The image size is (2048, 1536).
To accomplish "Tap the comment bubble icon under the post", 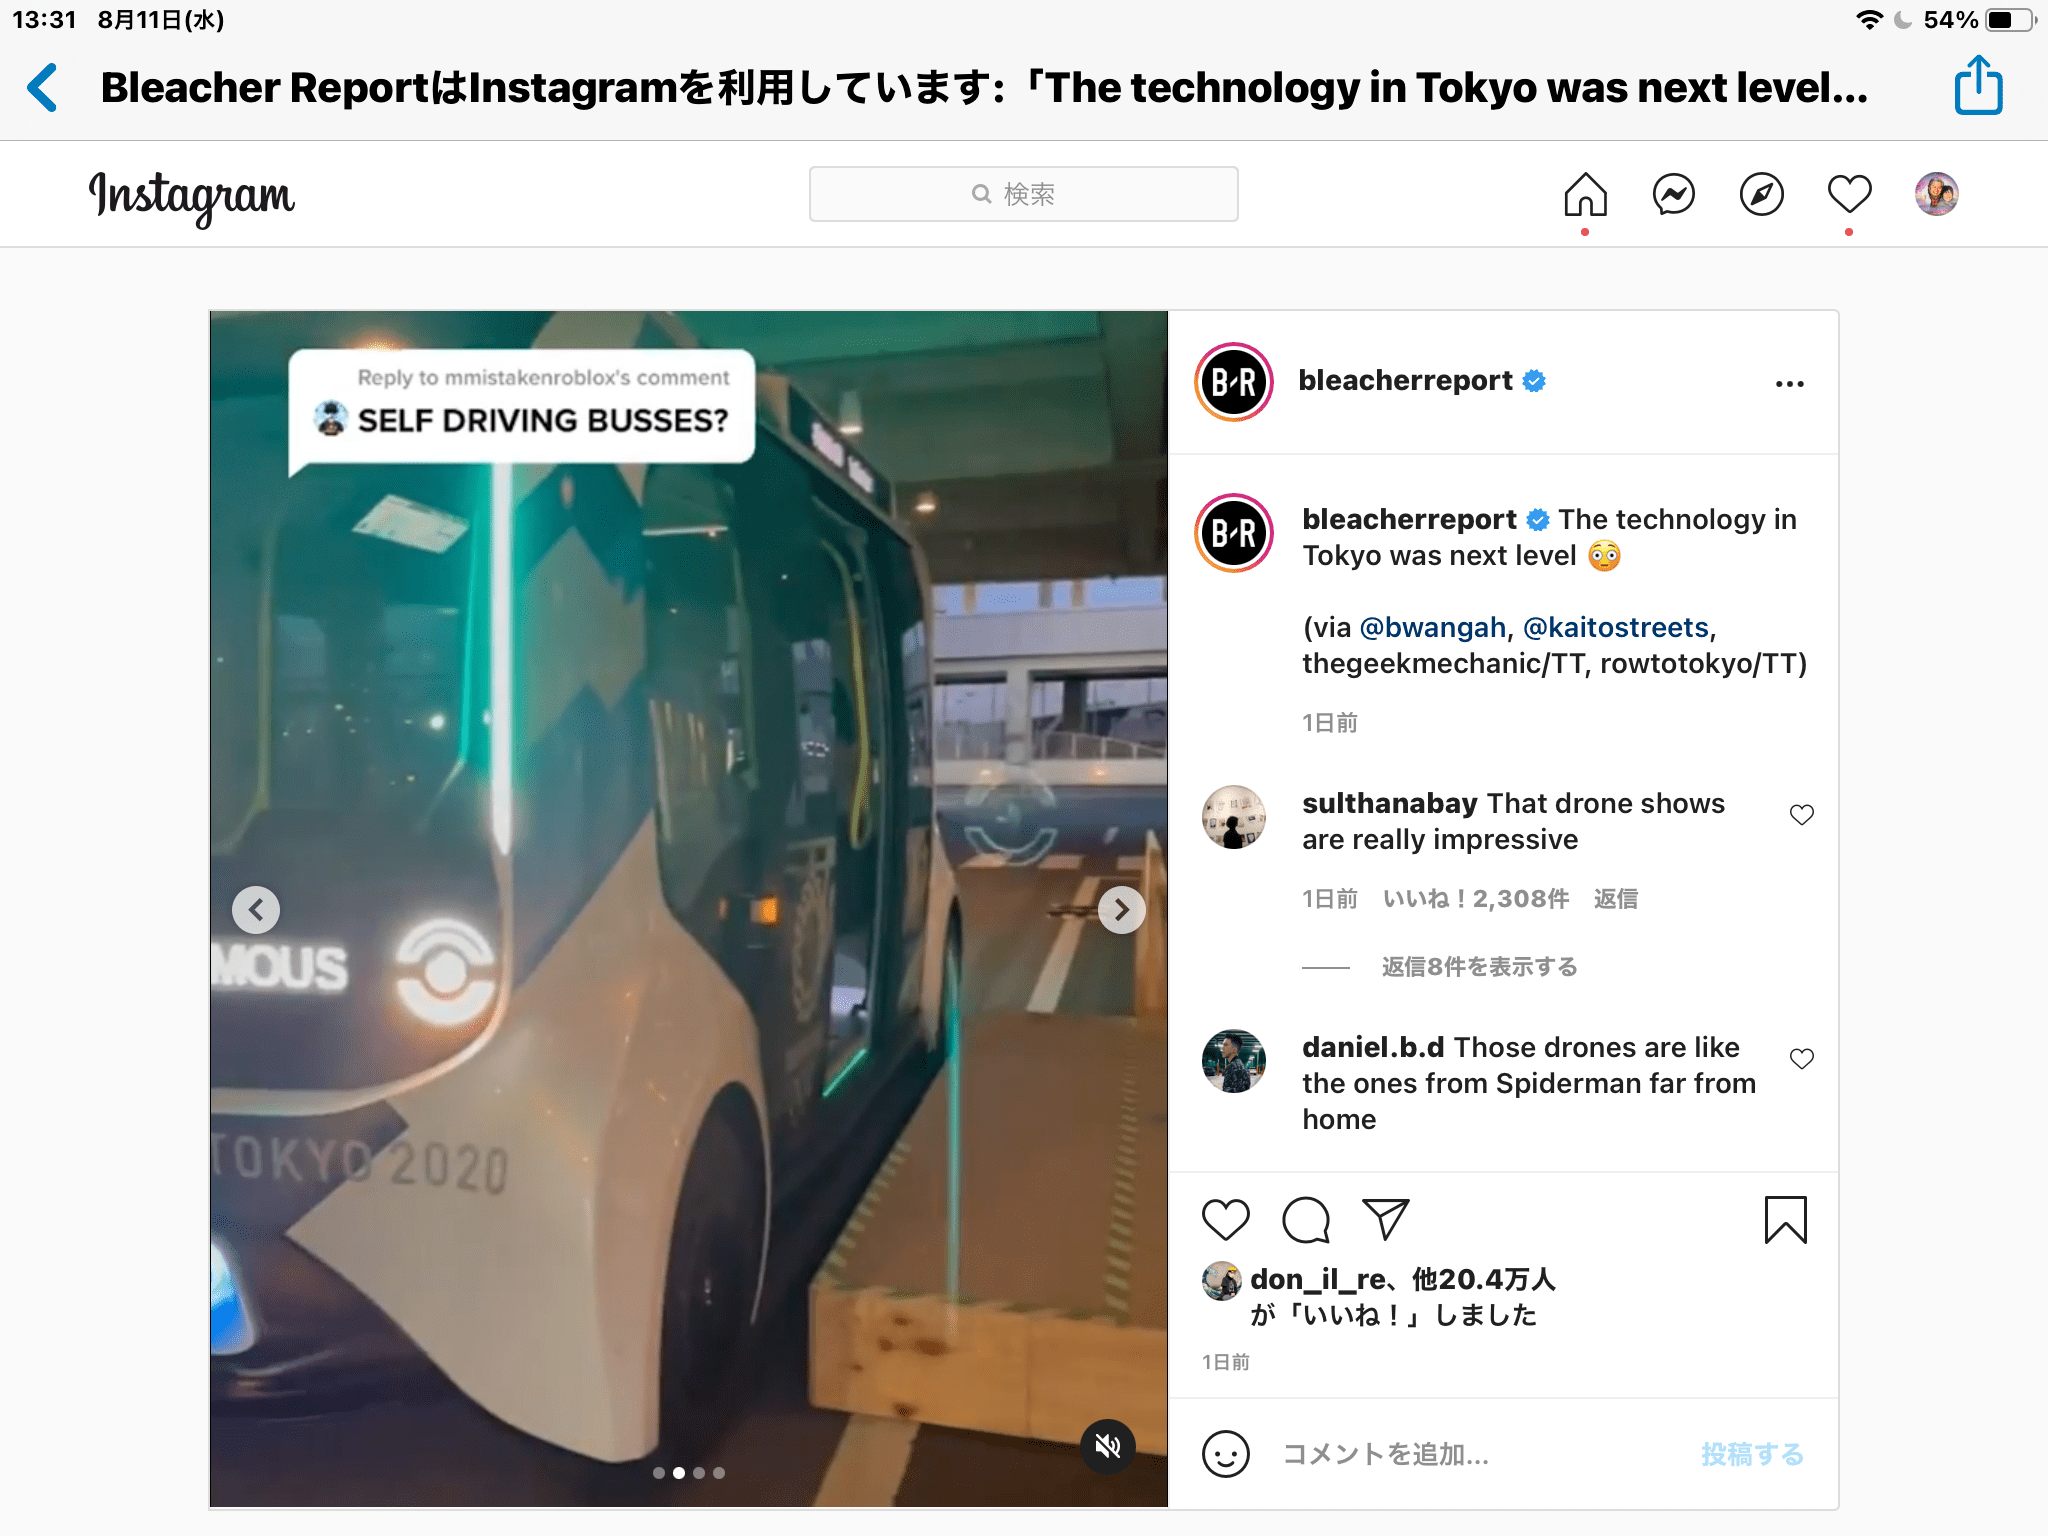I will coord(1306,1220).
